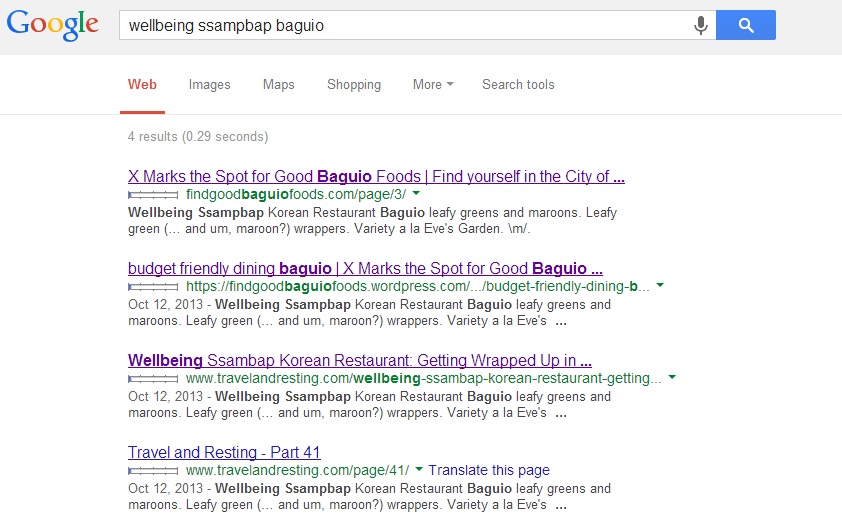Activate voice search microphone icon
842x528 pixels.
coord(701,26)
